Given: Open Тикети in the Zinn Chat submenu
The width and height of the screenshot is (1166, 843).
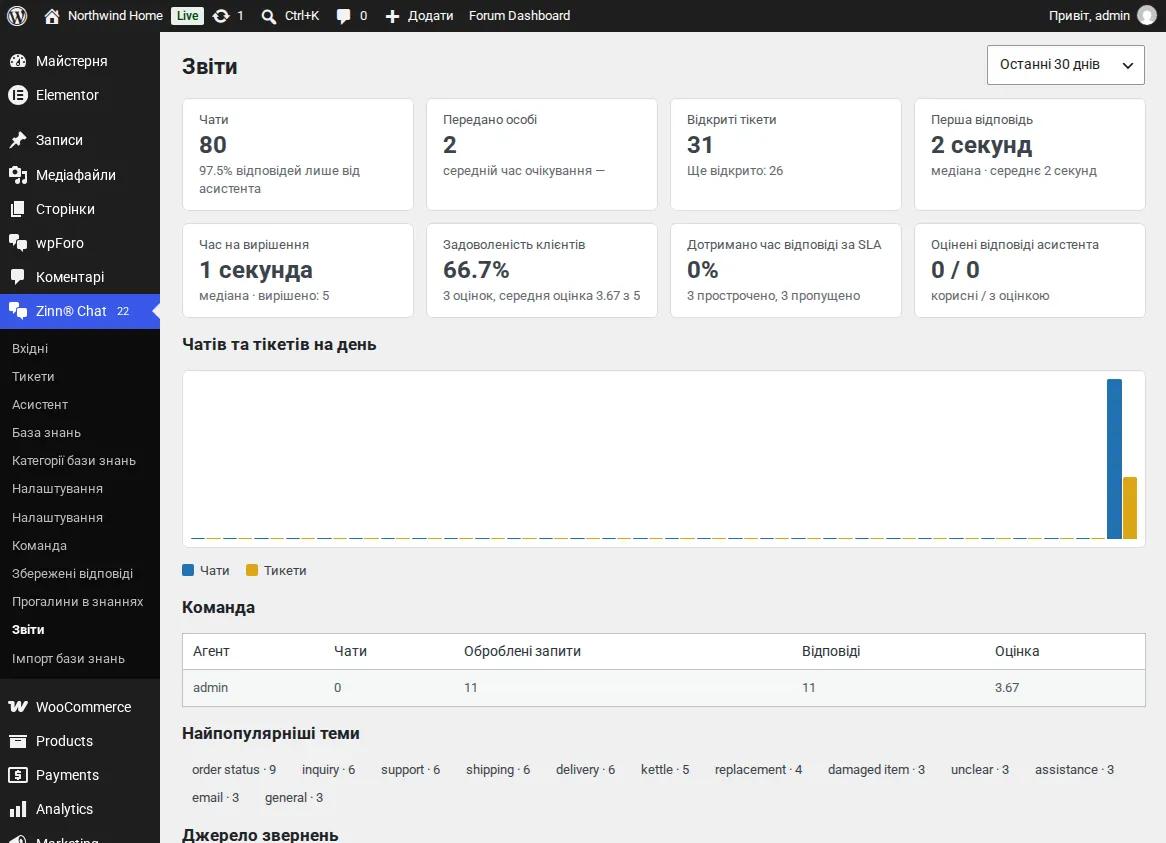Looking at the screenshot, I should coord(33,377).
